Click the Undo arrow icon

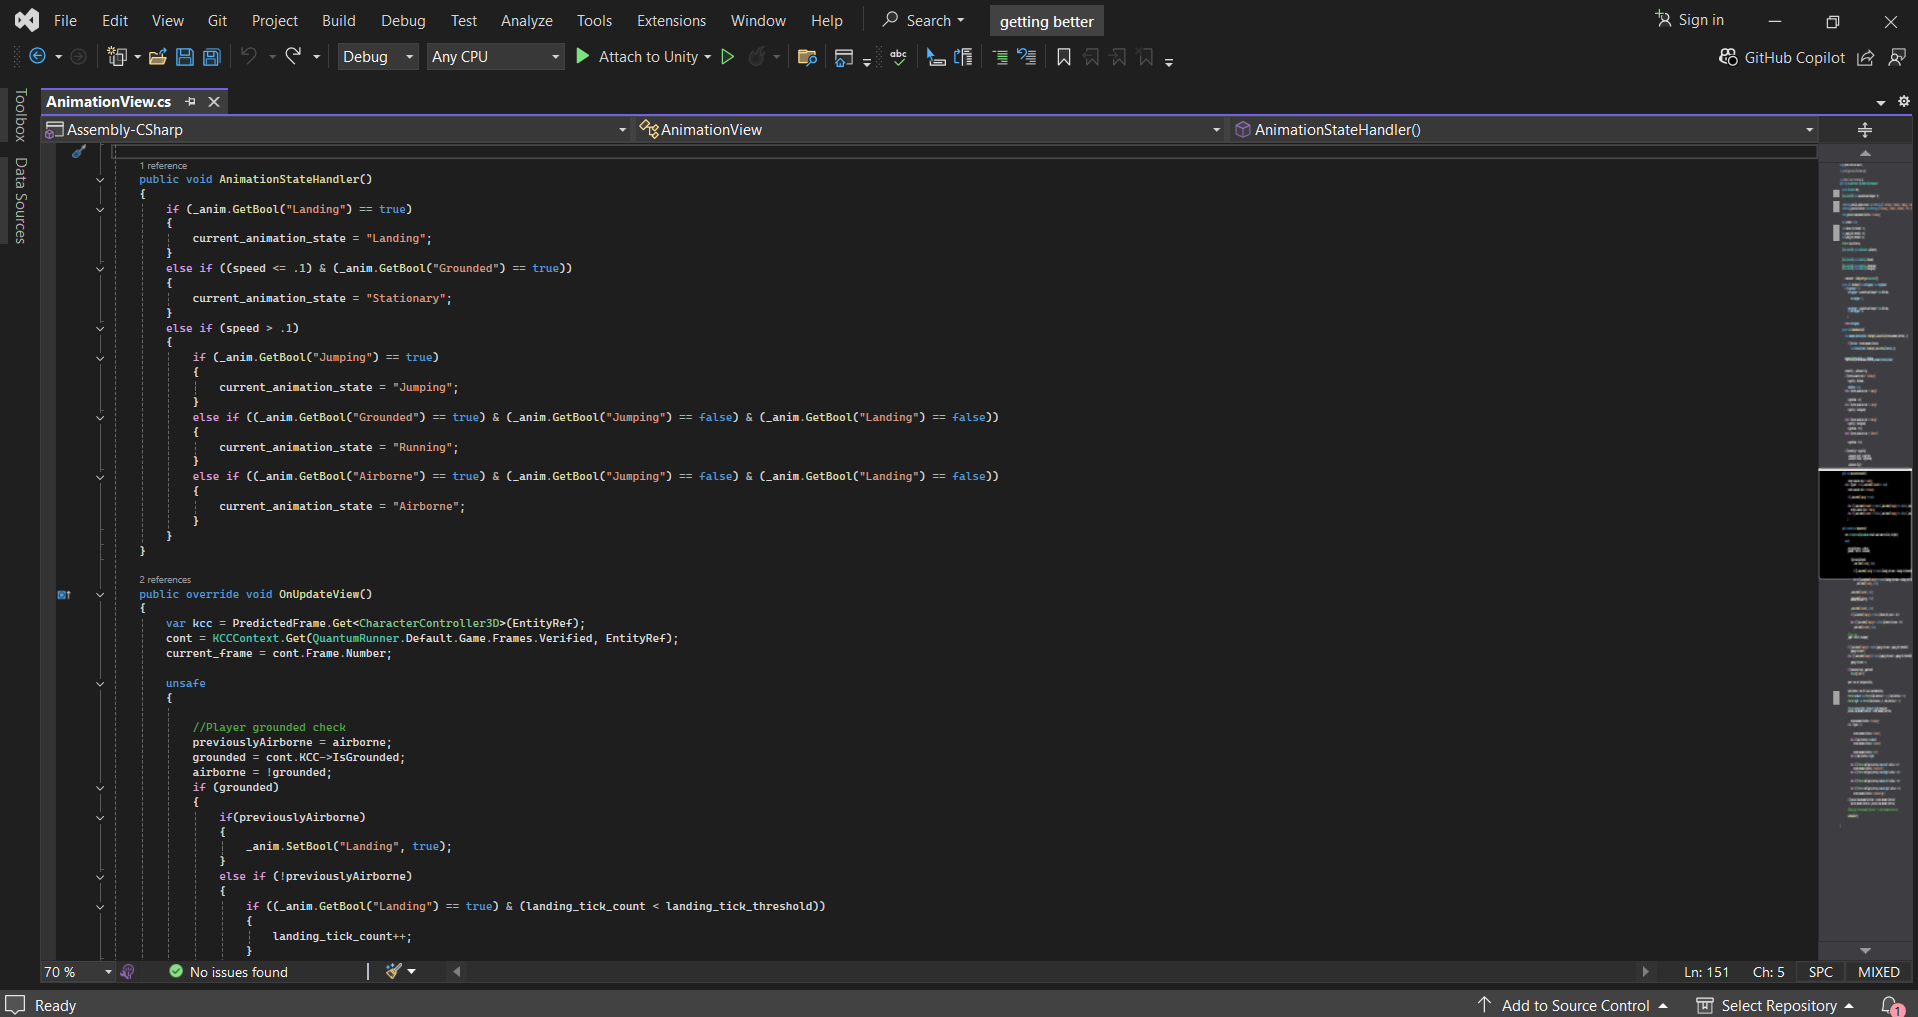[x=249, y=57]
